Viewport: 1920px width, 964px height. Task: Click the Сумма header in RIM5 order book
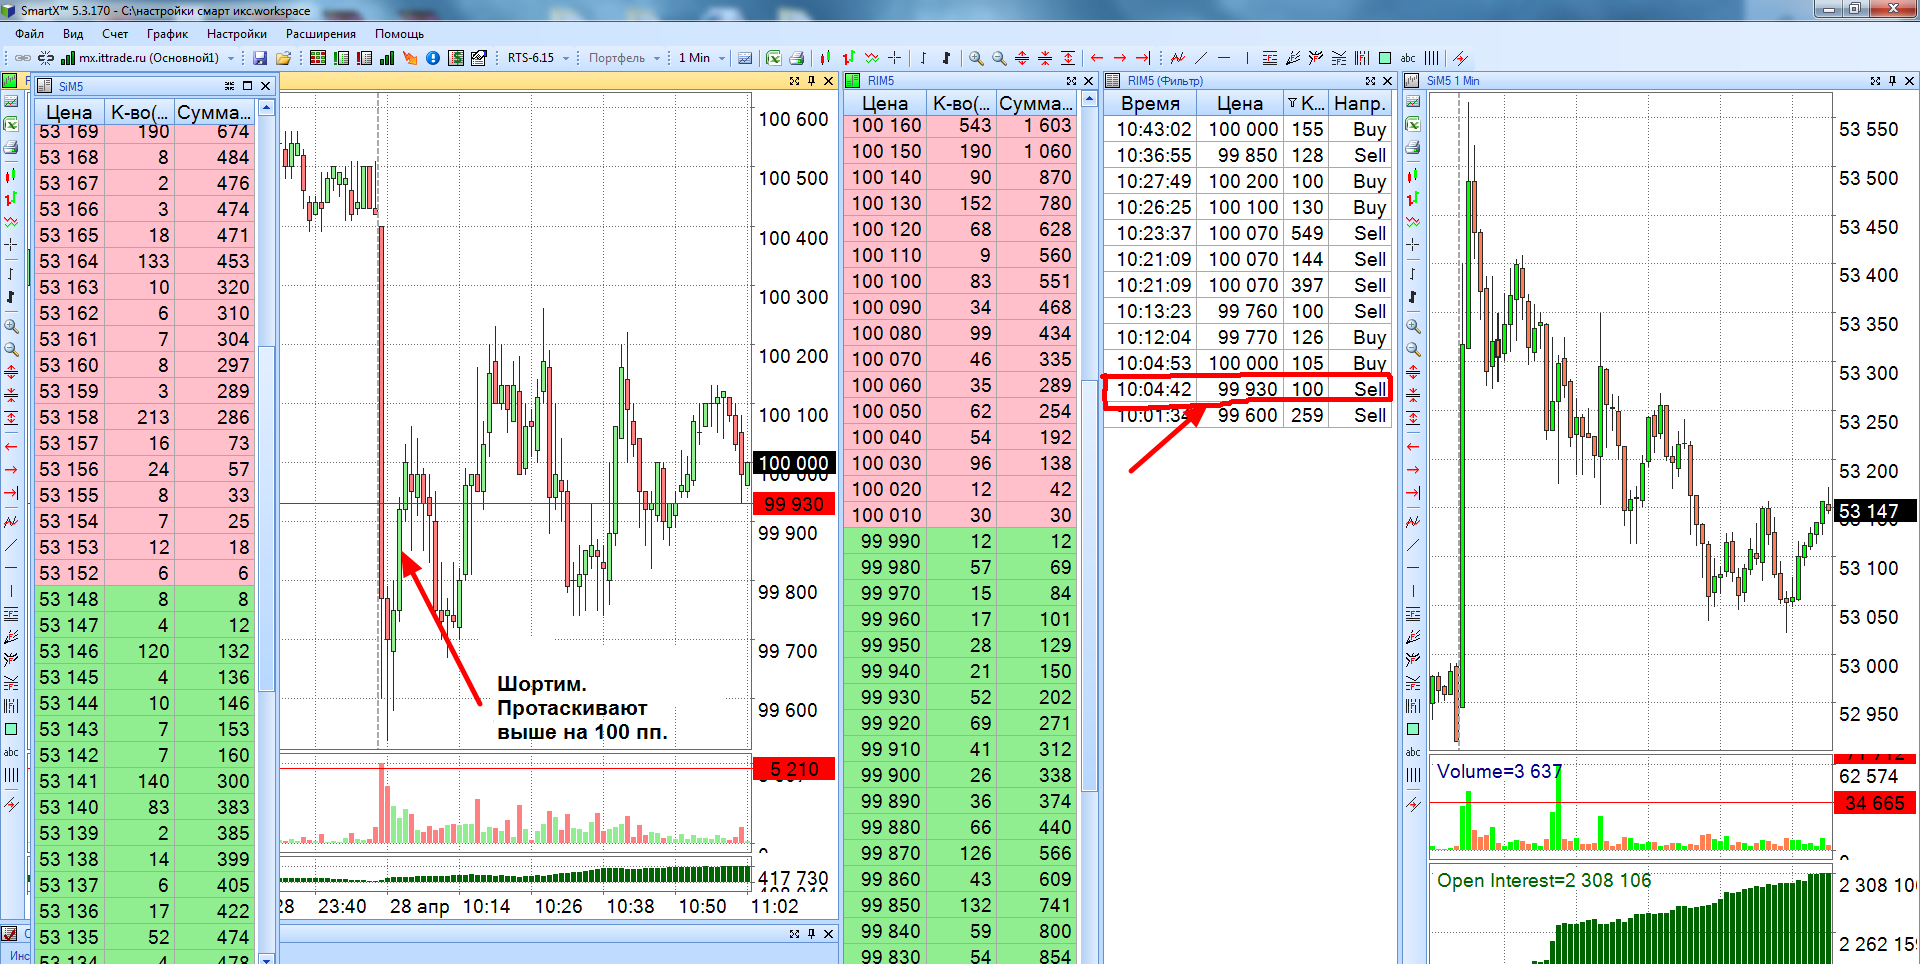(1036, 103)
